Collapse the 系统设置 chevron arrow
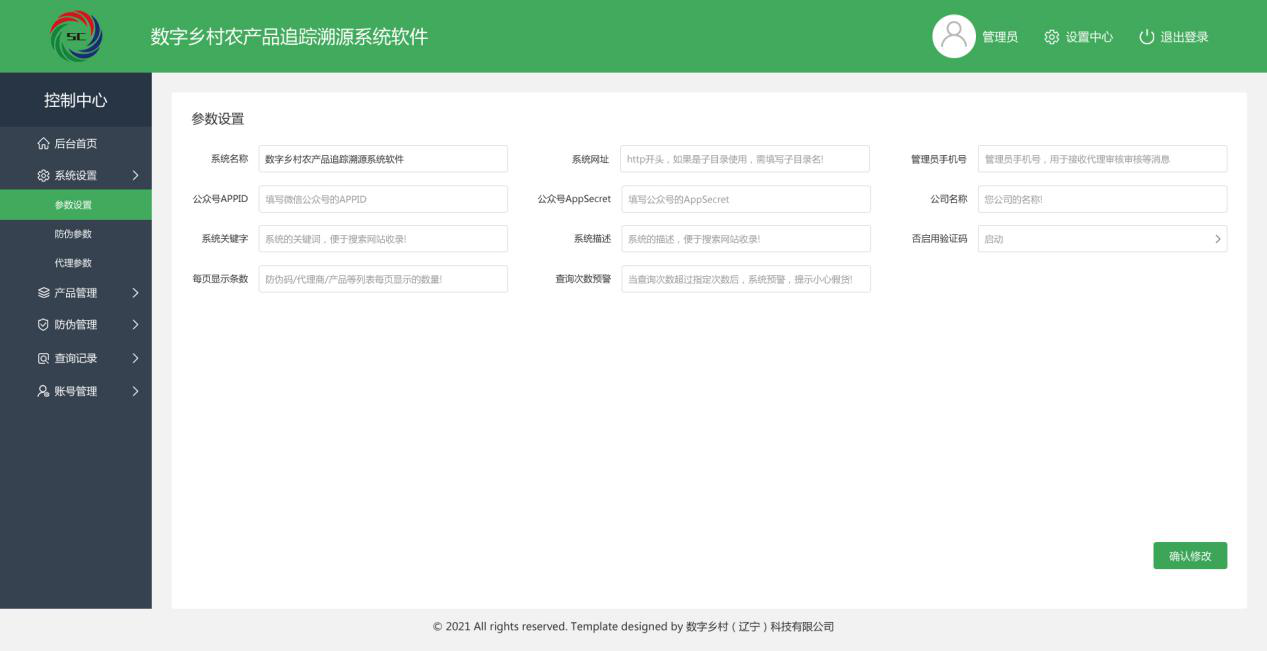This screenshot has width=1267, height=651. click(x=135, y=175)
